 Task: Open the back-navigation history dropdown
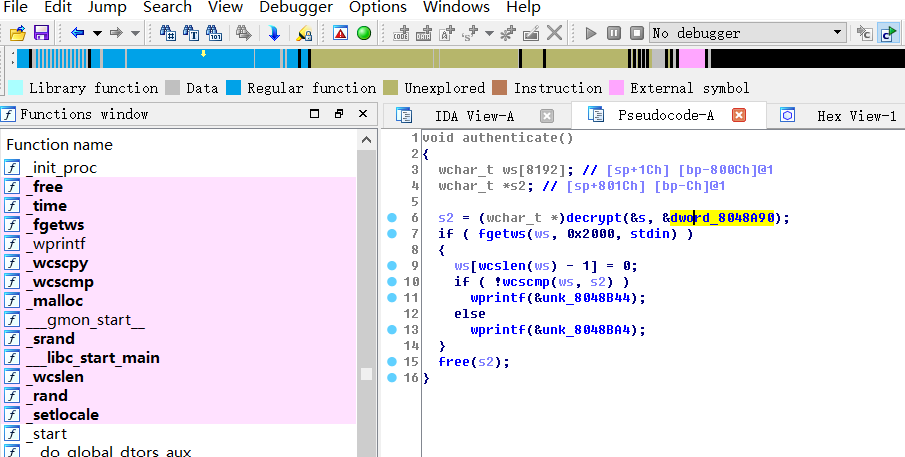(x=97, y=33)
